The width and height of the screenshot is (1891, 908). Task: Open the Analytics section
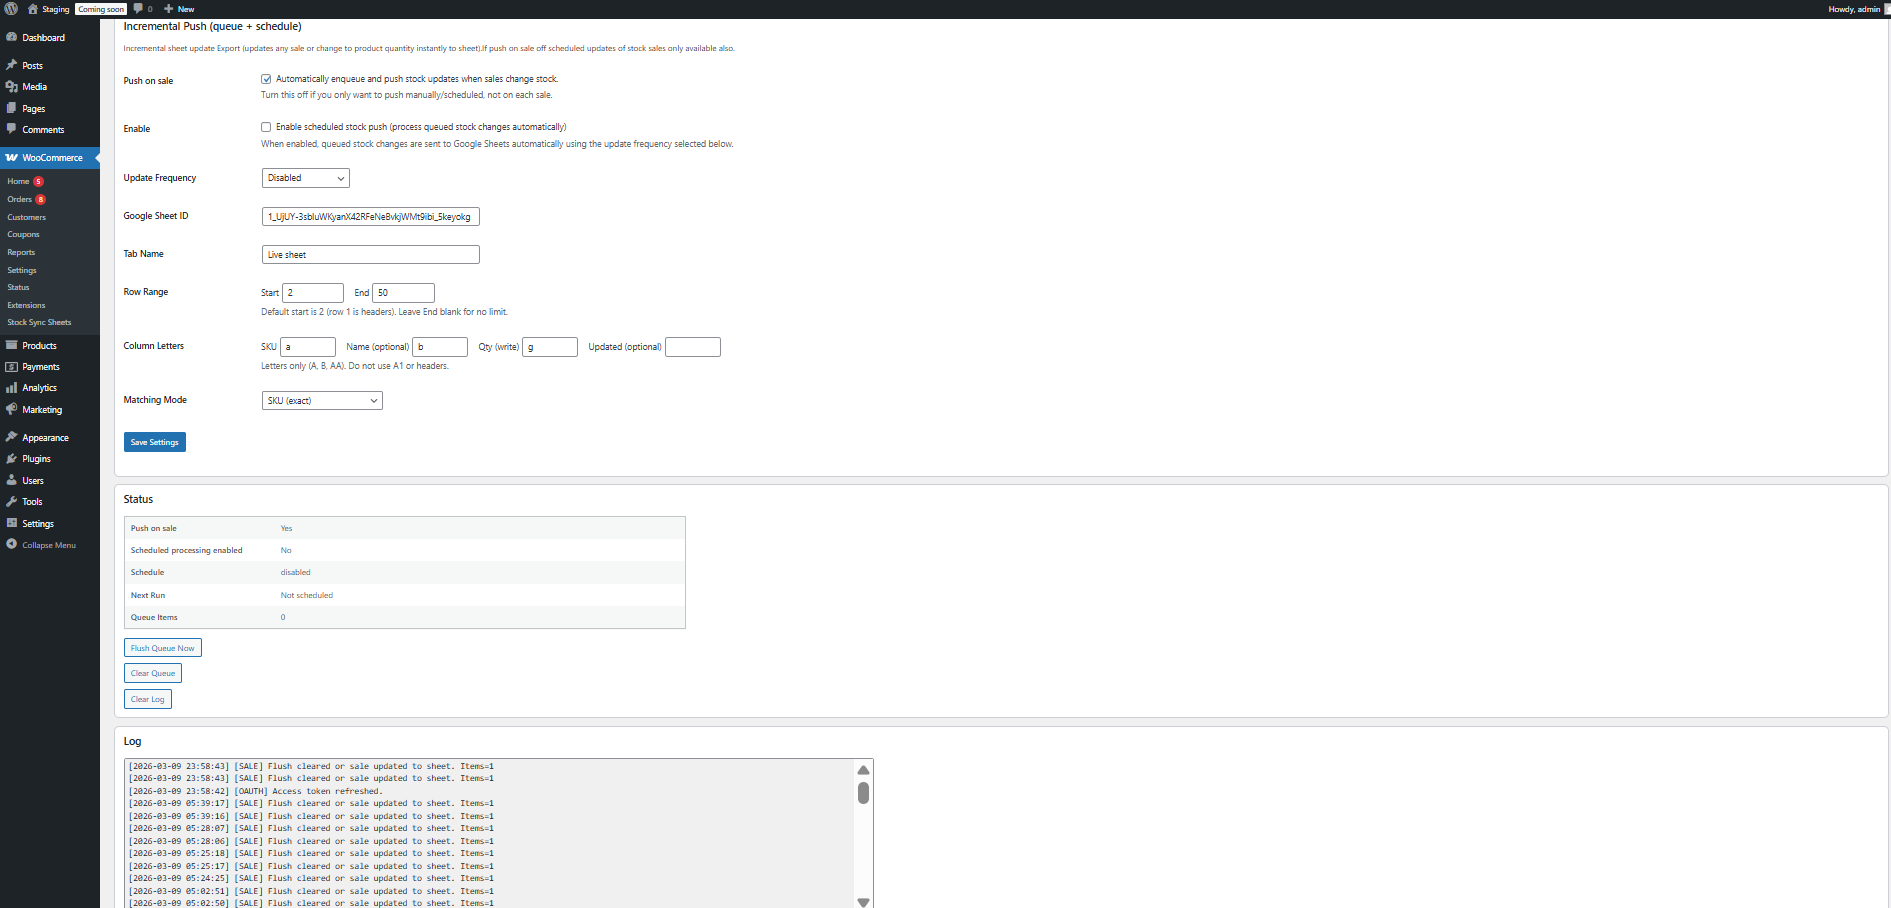tap(39, 387)
